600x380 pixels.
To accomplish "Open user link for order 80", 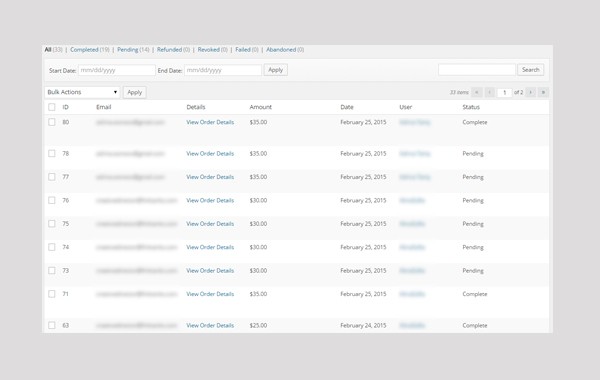I will pyautogui.click(x=415, y=122).
